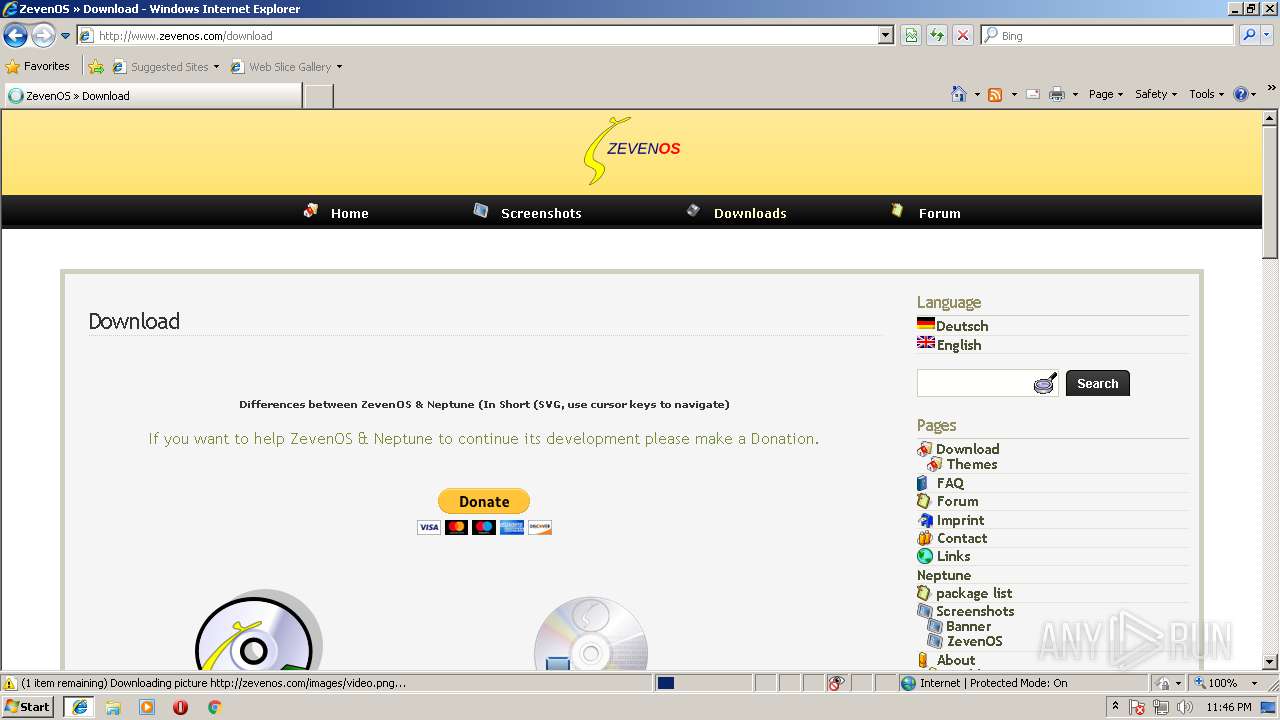The height and width of the screenshot is (720, 1280).
Task: Click the volume speaker tray icon
Action: [1184, 707]
